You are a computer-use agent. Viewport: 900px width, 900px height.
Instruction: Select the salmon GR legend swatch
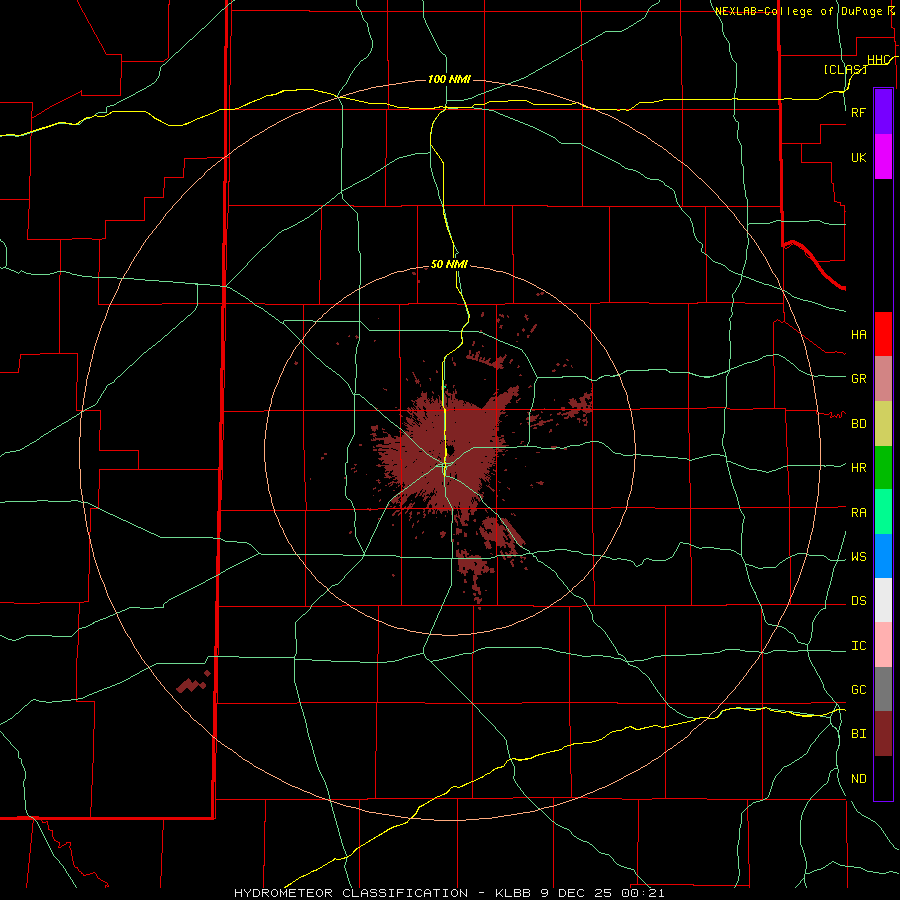883,379
